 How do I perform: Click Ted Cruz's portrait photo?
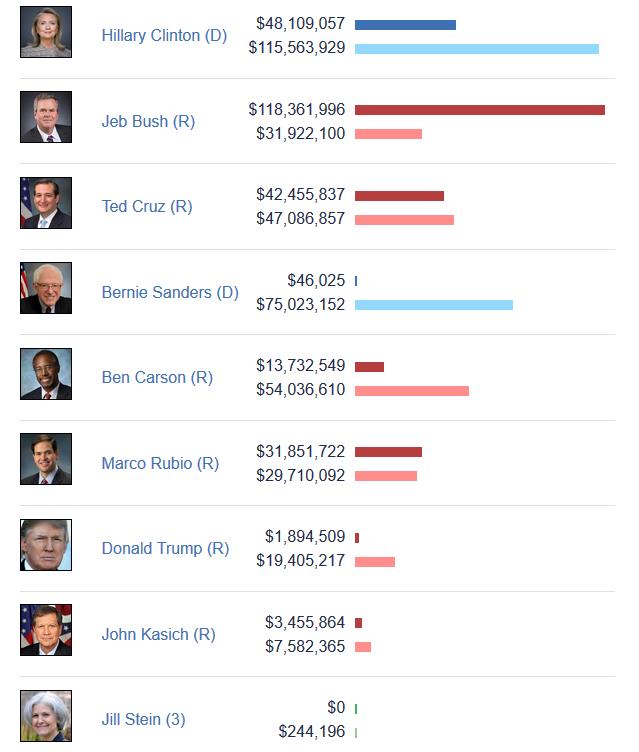tap(46, 203)
